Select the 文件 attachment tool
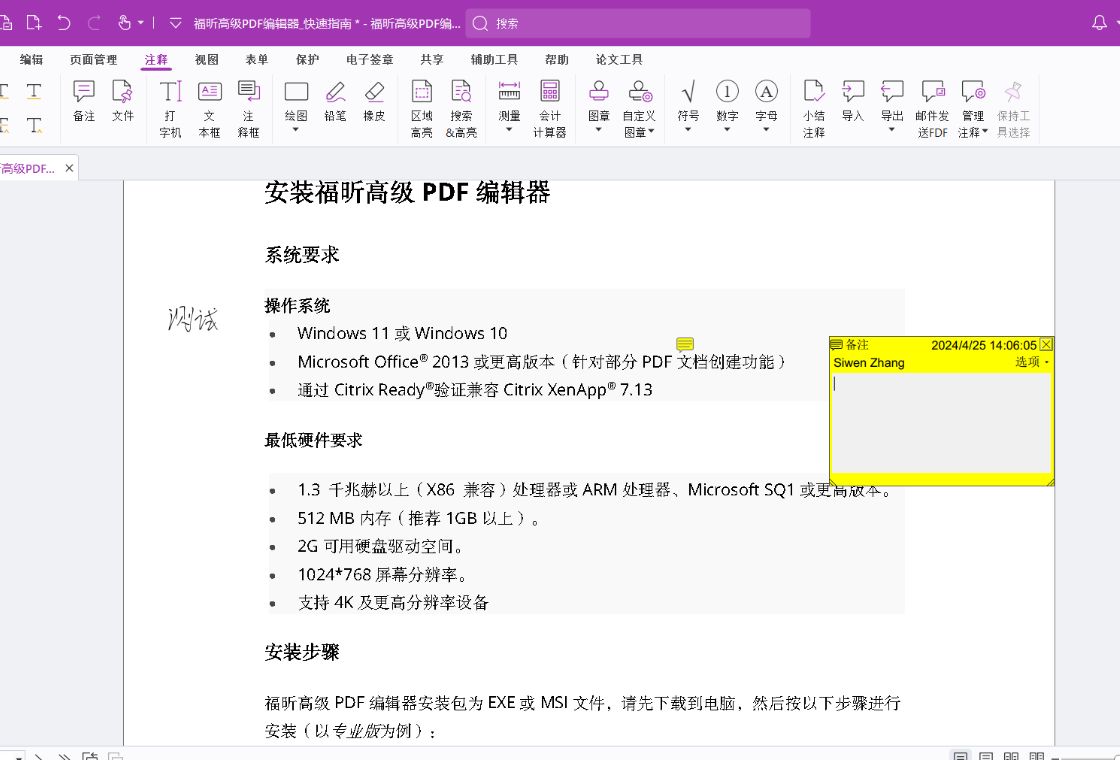This screenshot has height=760, width=1120. 123,101
